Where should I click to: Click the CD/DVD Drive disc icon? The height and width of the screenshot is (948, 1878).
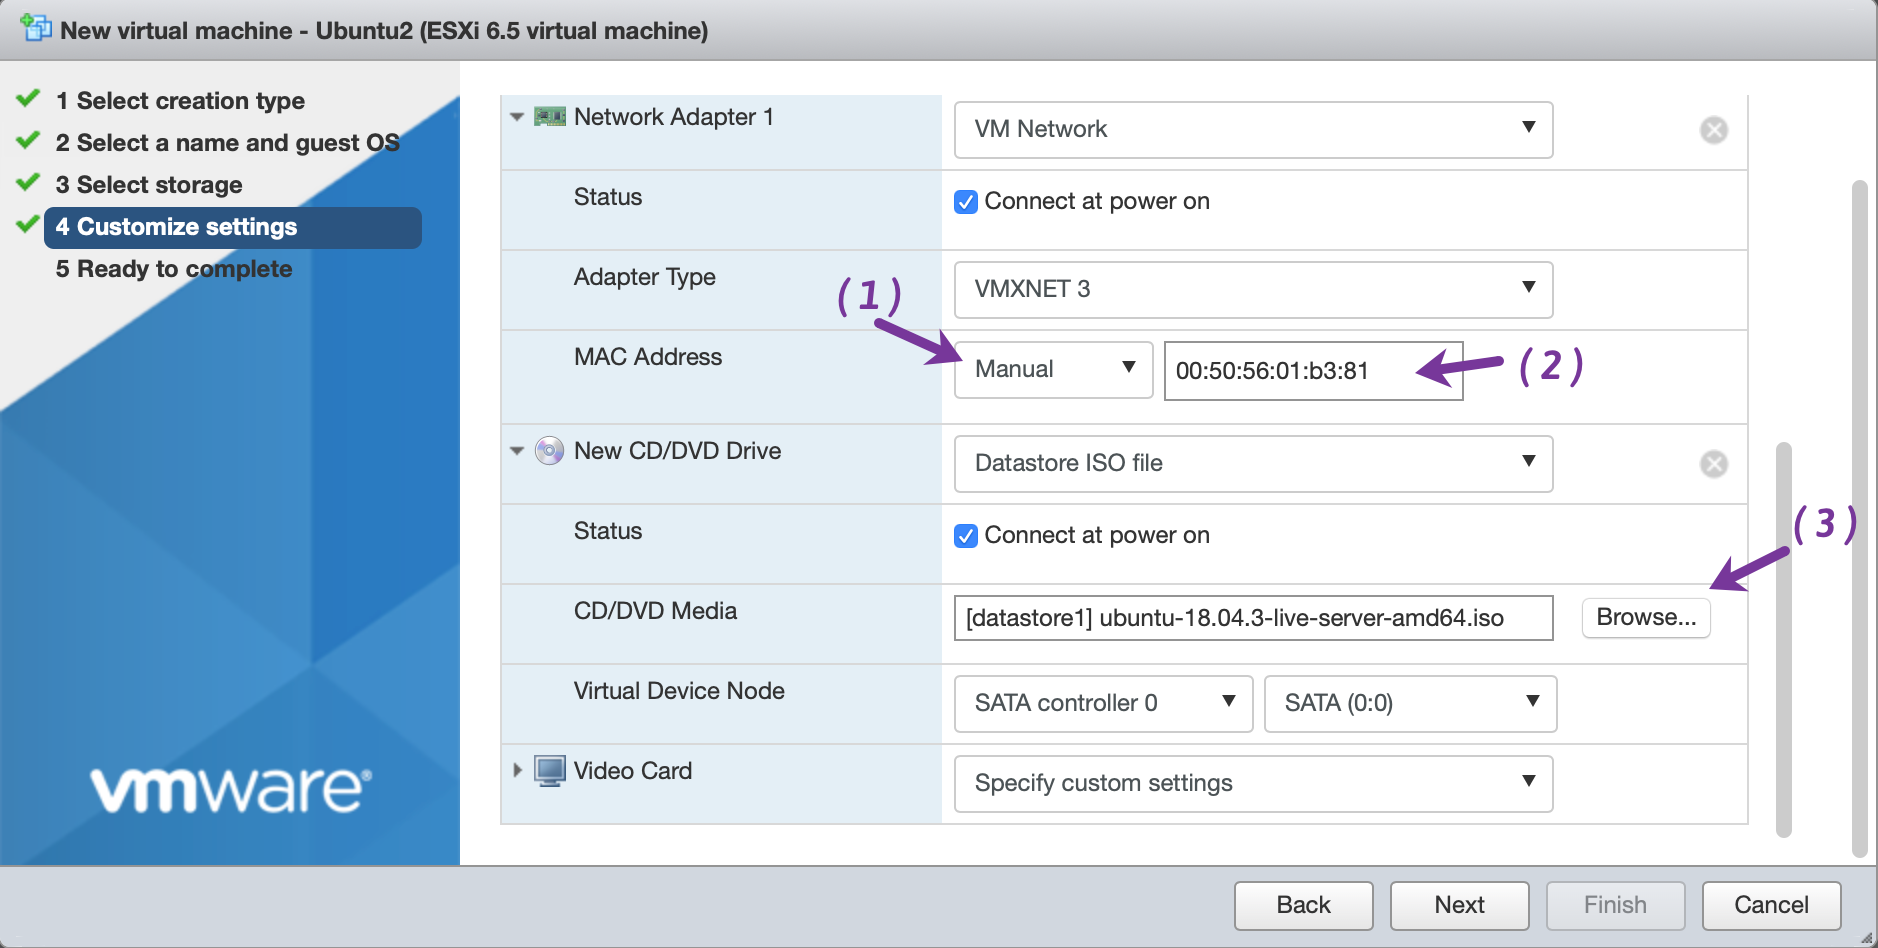[549, 451]
